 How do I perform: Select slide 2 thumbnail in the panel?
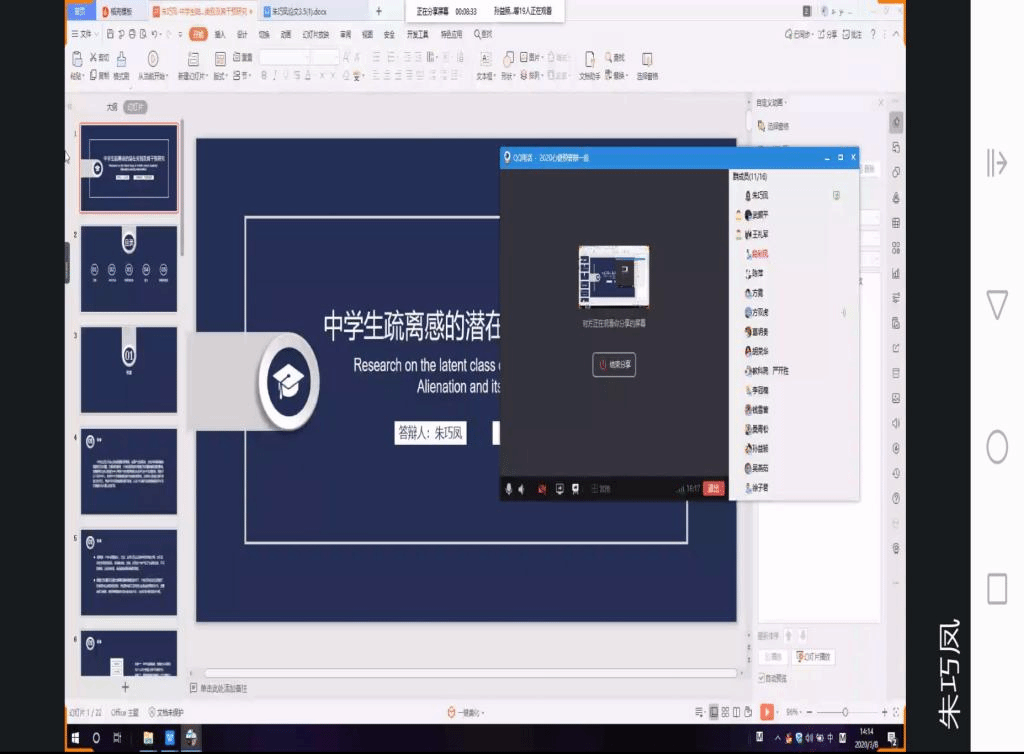[x=129, y=268]
